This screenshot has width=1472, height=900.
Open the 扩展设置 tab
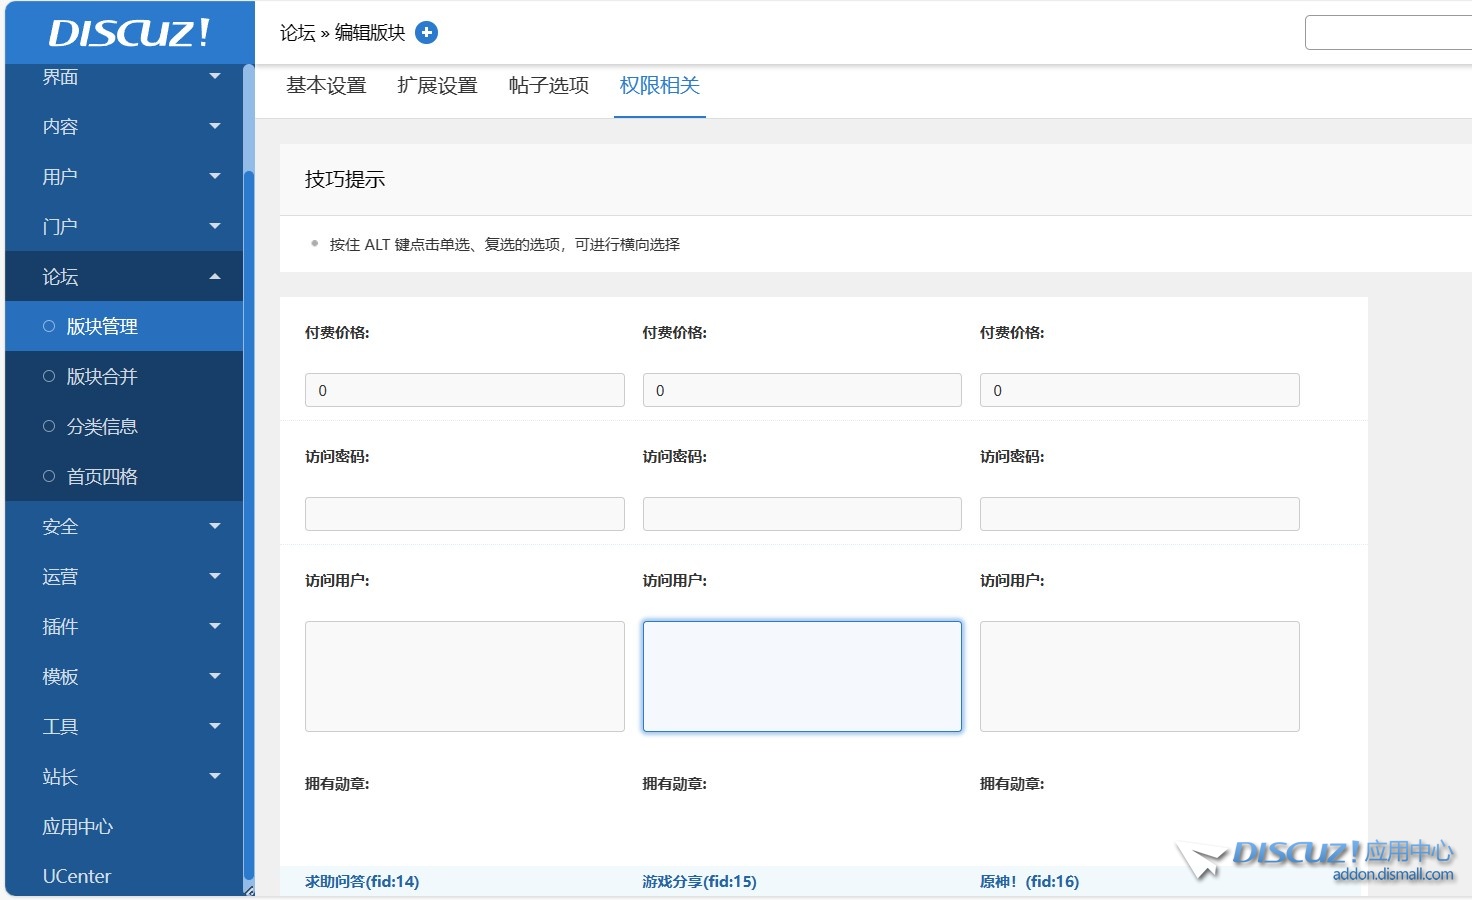click(x=437, y=86)
